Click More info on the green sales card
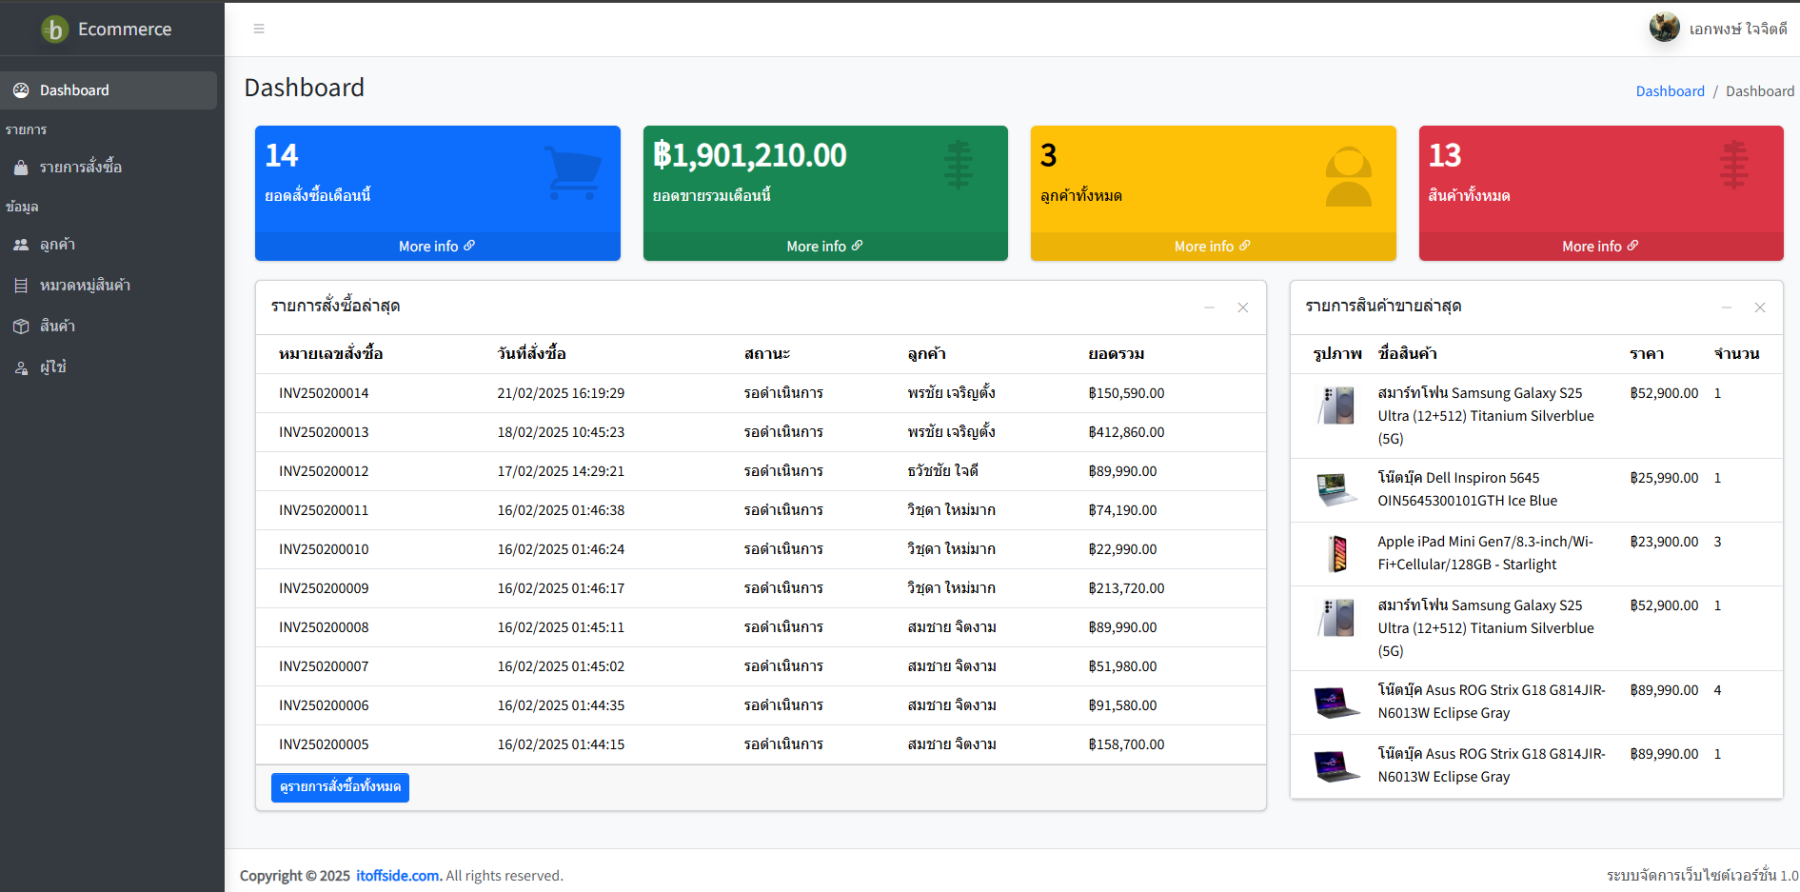 825,246
